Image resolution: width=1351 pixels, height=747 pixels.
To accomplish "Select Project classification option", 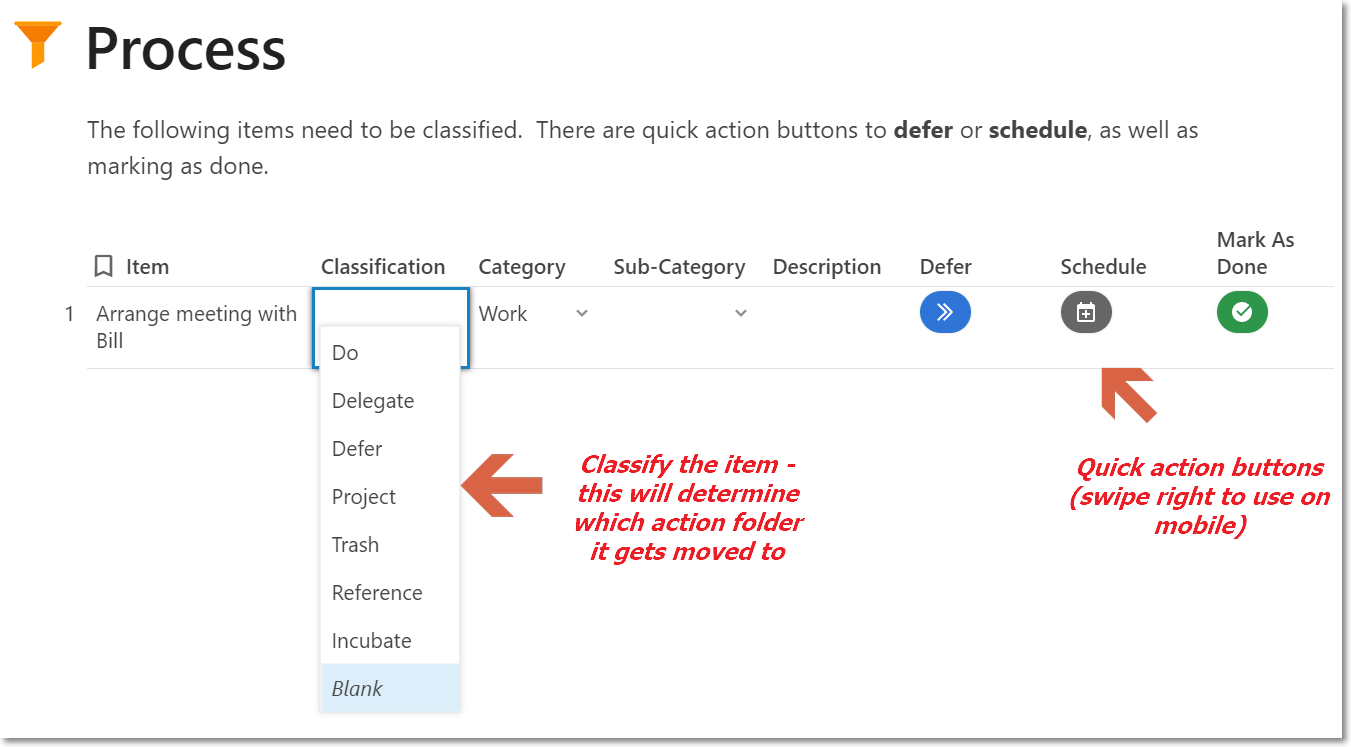I will (x=364, y=497).
